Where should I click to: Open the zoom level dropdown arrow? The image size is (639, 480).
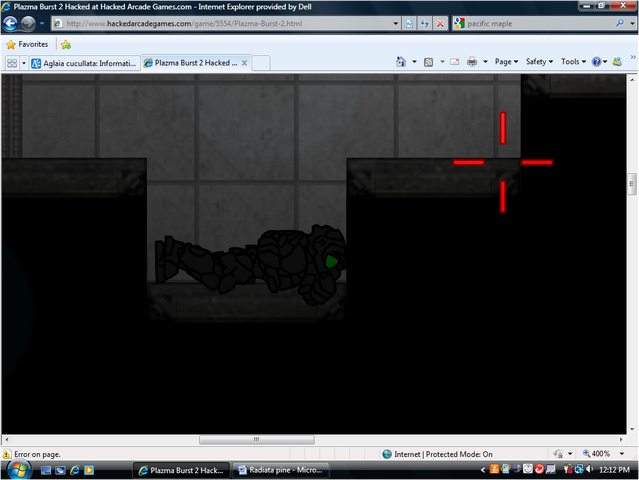[622, 454]
